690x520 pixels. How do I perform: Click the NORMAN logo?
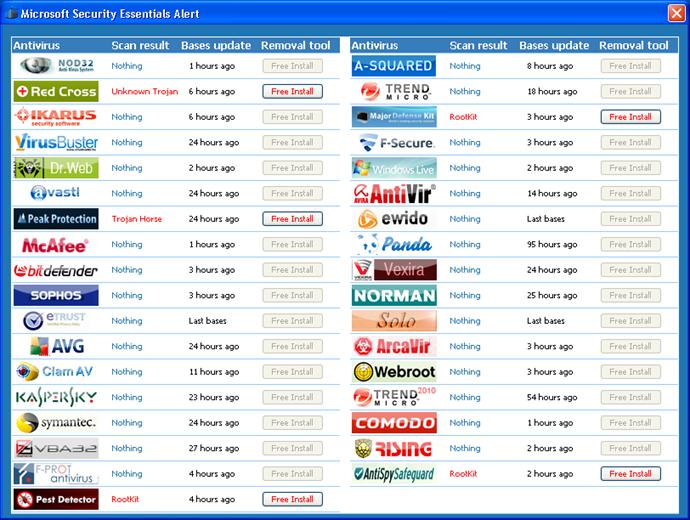tap(394, 296)
